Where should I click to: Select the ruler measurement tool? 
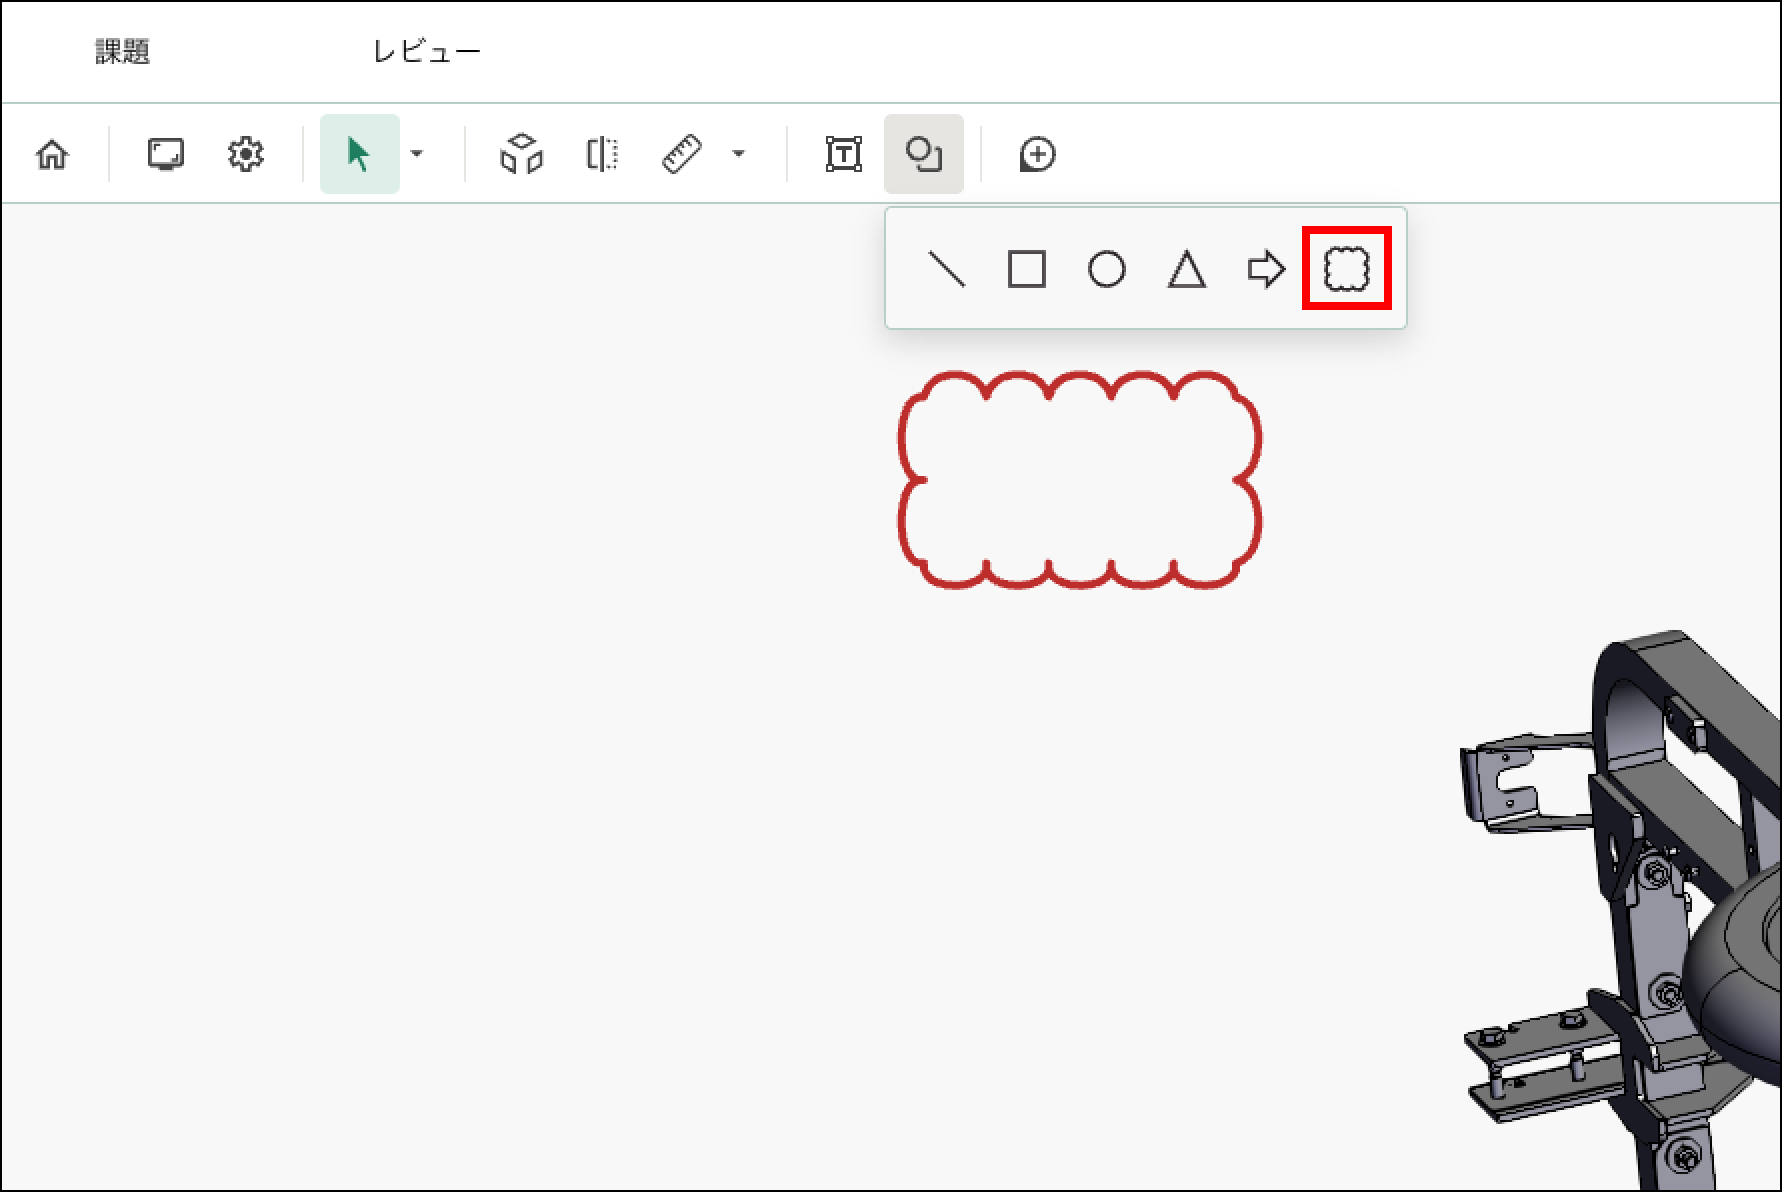(682, 155)
